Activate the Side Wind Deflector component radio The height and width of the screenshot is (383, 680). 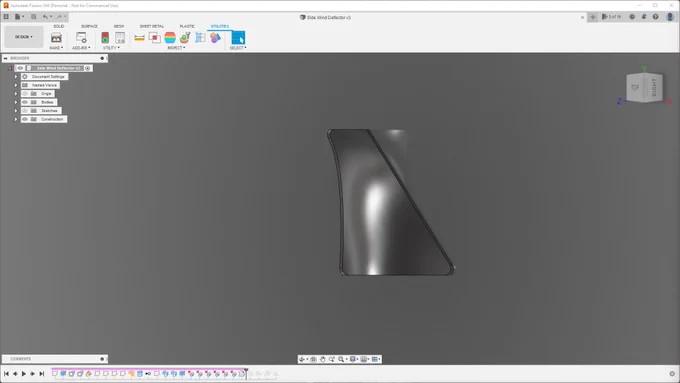(88, 68)
